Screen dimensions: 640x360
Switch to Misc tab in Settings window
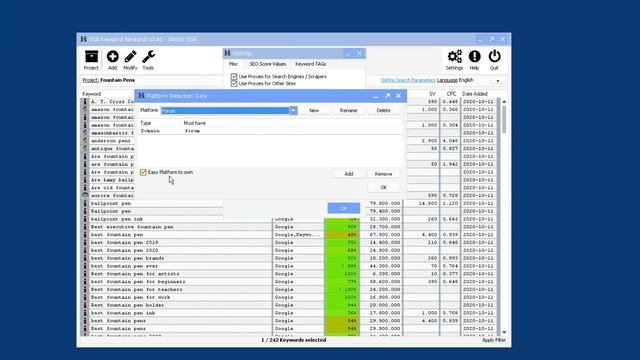(x=233, y=64)
